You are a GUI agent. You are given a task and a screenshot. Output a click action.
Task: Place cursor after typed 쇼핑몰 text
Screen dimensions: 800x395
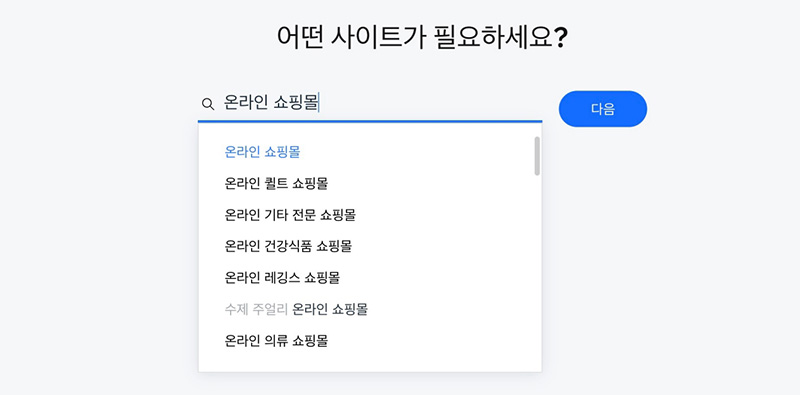click(318, 104)
